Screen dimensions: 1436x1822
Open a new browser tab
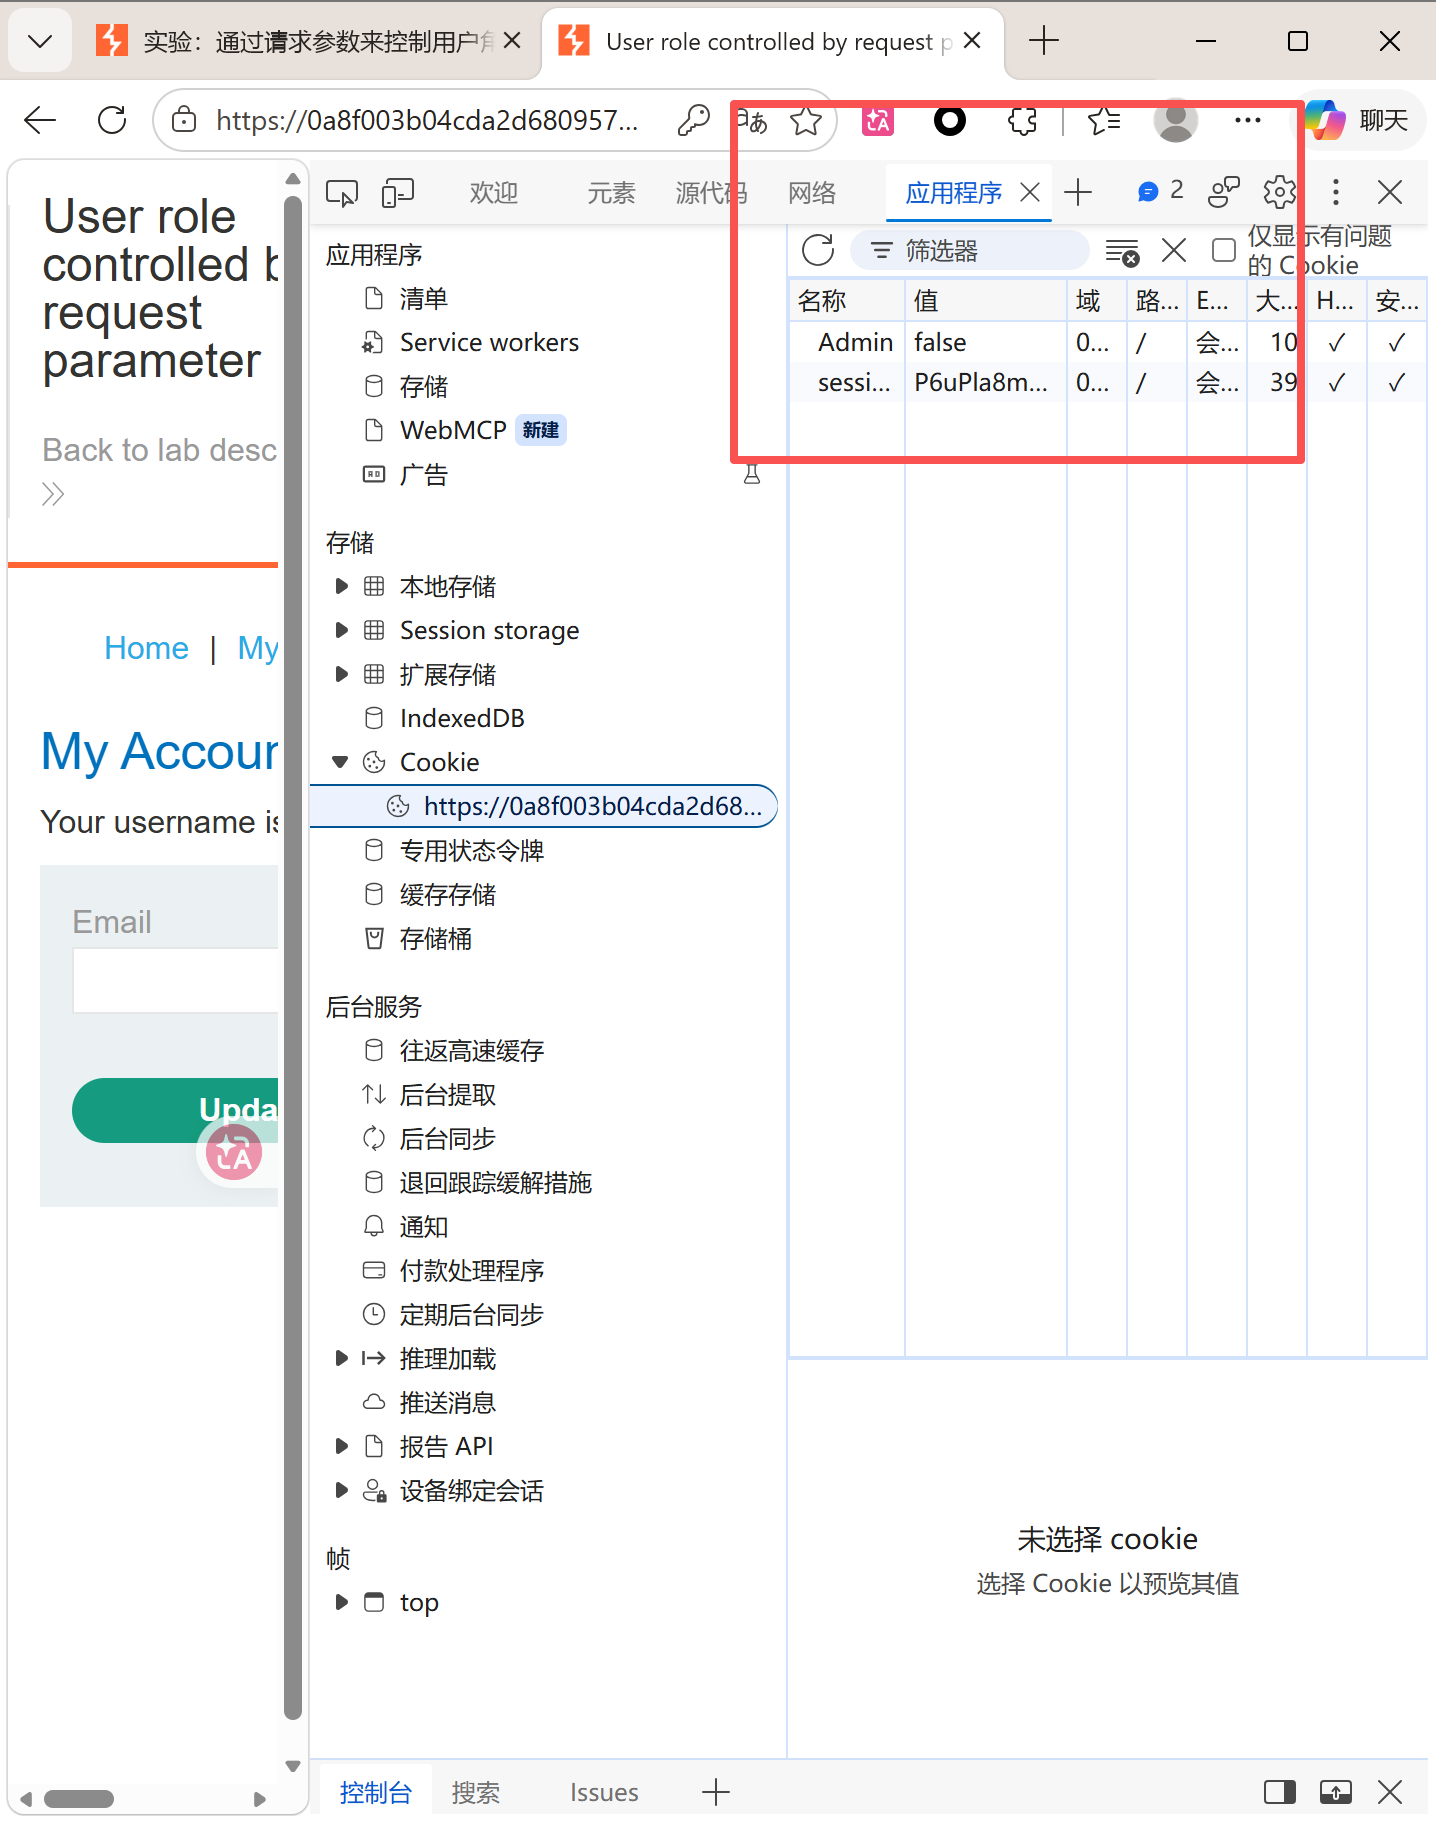[1043, 41]
